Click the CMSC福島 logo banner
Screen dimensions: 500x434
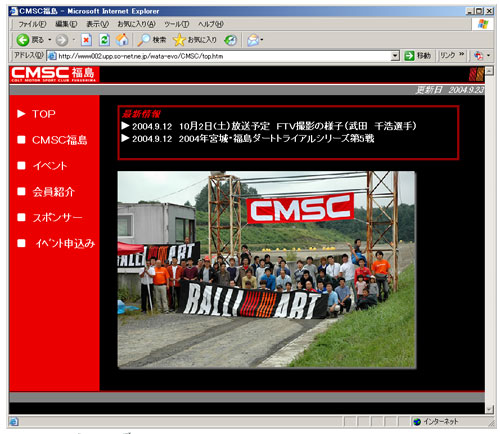click(x=54, y=74)
